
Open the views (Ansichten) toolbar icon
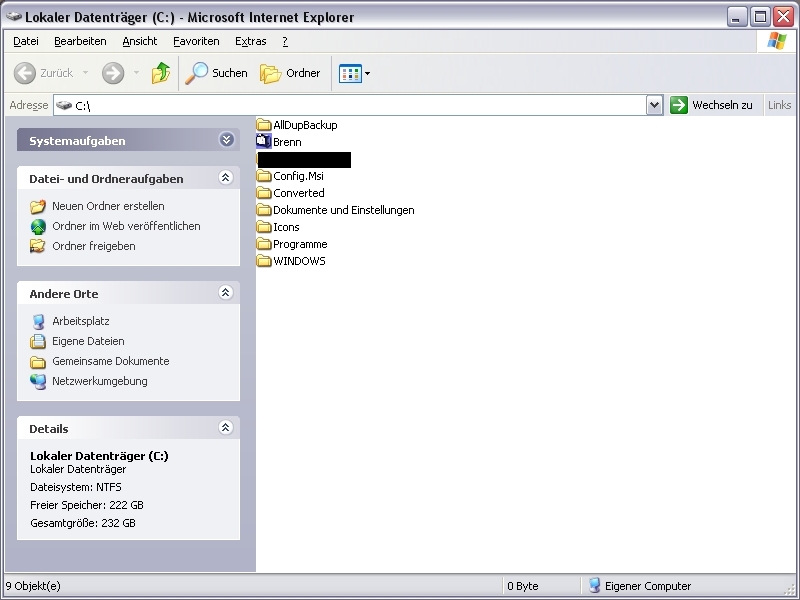(x=350, y=73)
